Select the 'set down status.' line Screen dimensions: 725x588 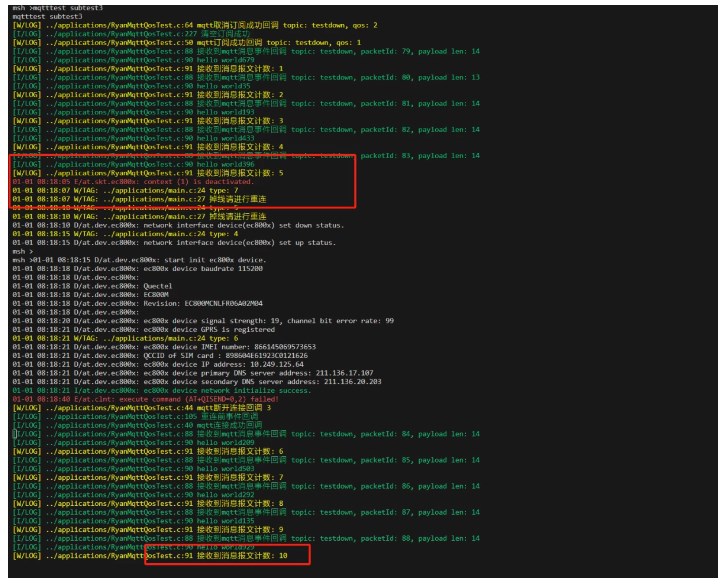[178, 226]
